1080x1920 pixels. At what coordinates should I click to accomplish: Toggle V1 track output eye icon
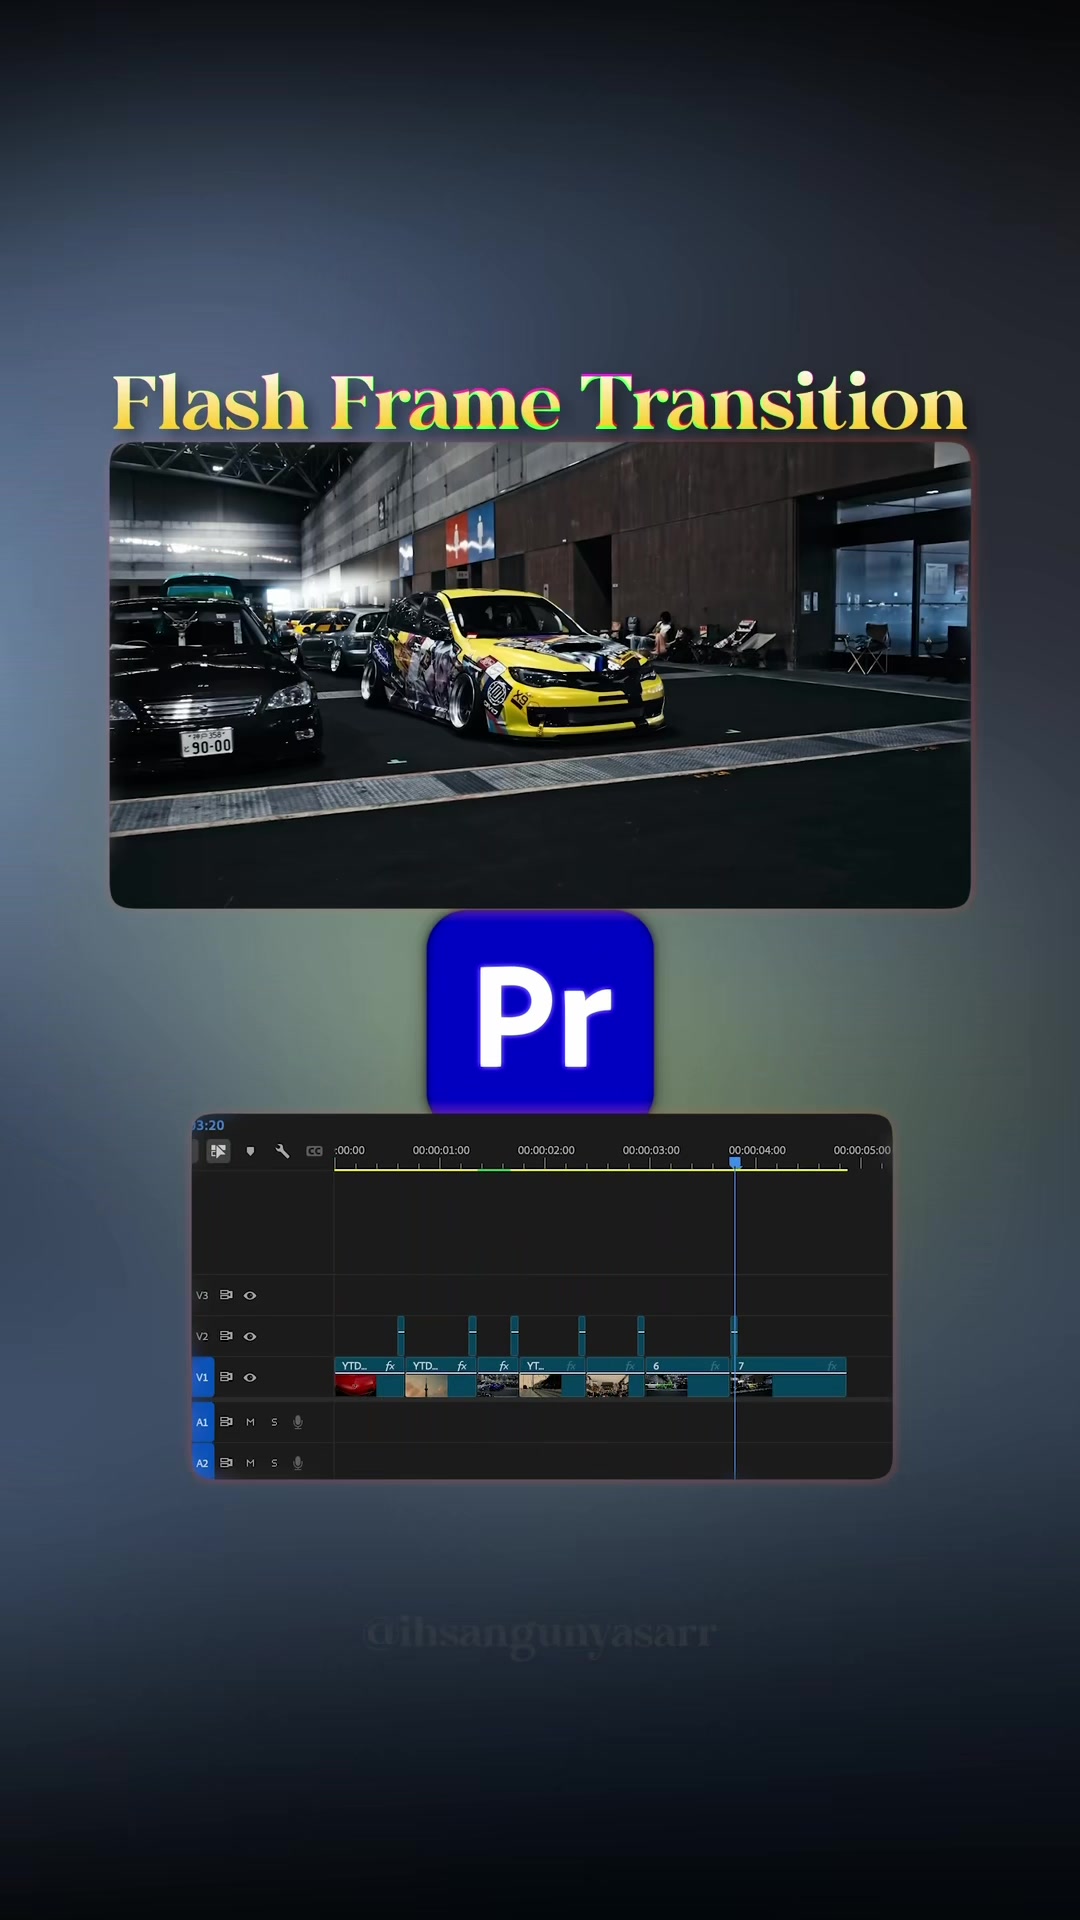(250, 1377)
